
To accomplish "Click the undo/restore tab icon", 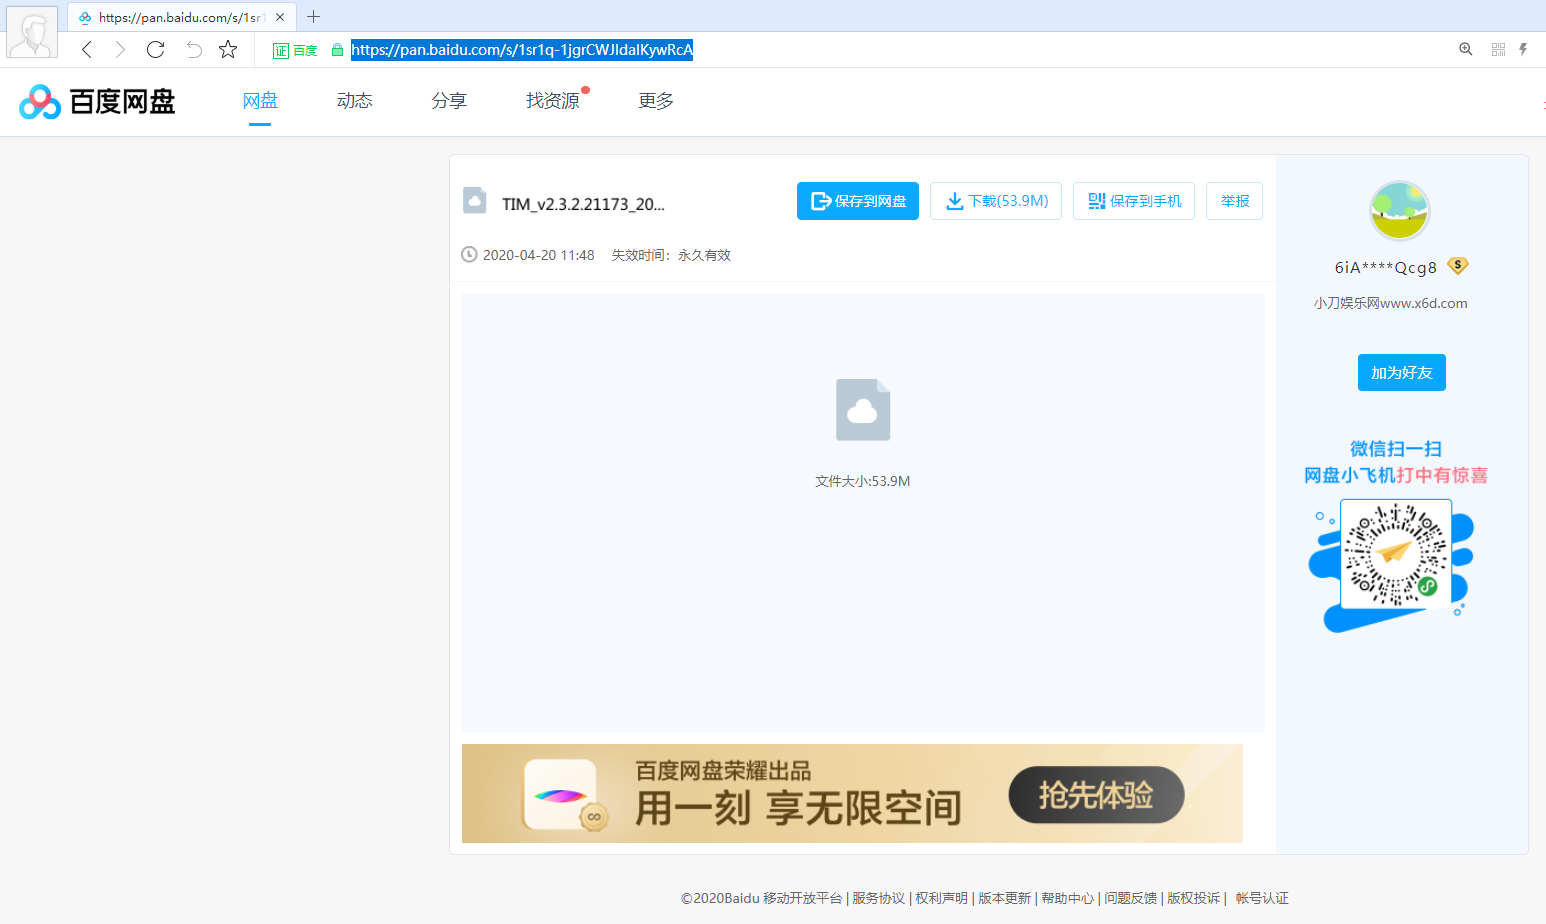I will 194,49.
